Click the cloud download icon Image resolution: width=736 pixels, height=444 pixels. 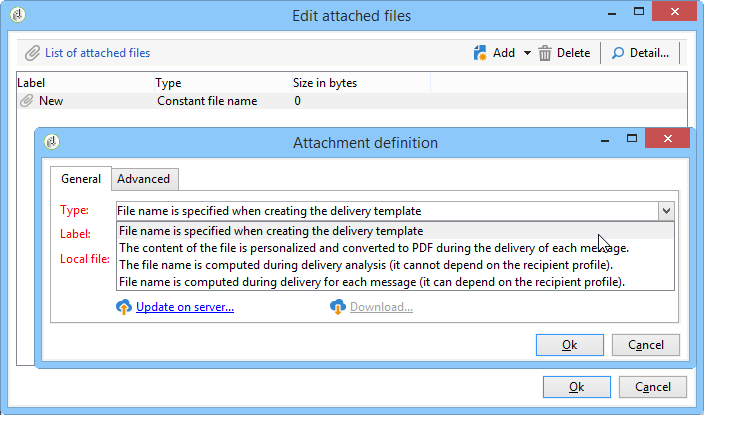pos(337,307)
